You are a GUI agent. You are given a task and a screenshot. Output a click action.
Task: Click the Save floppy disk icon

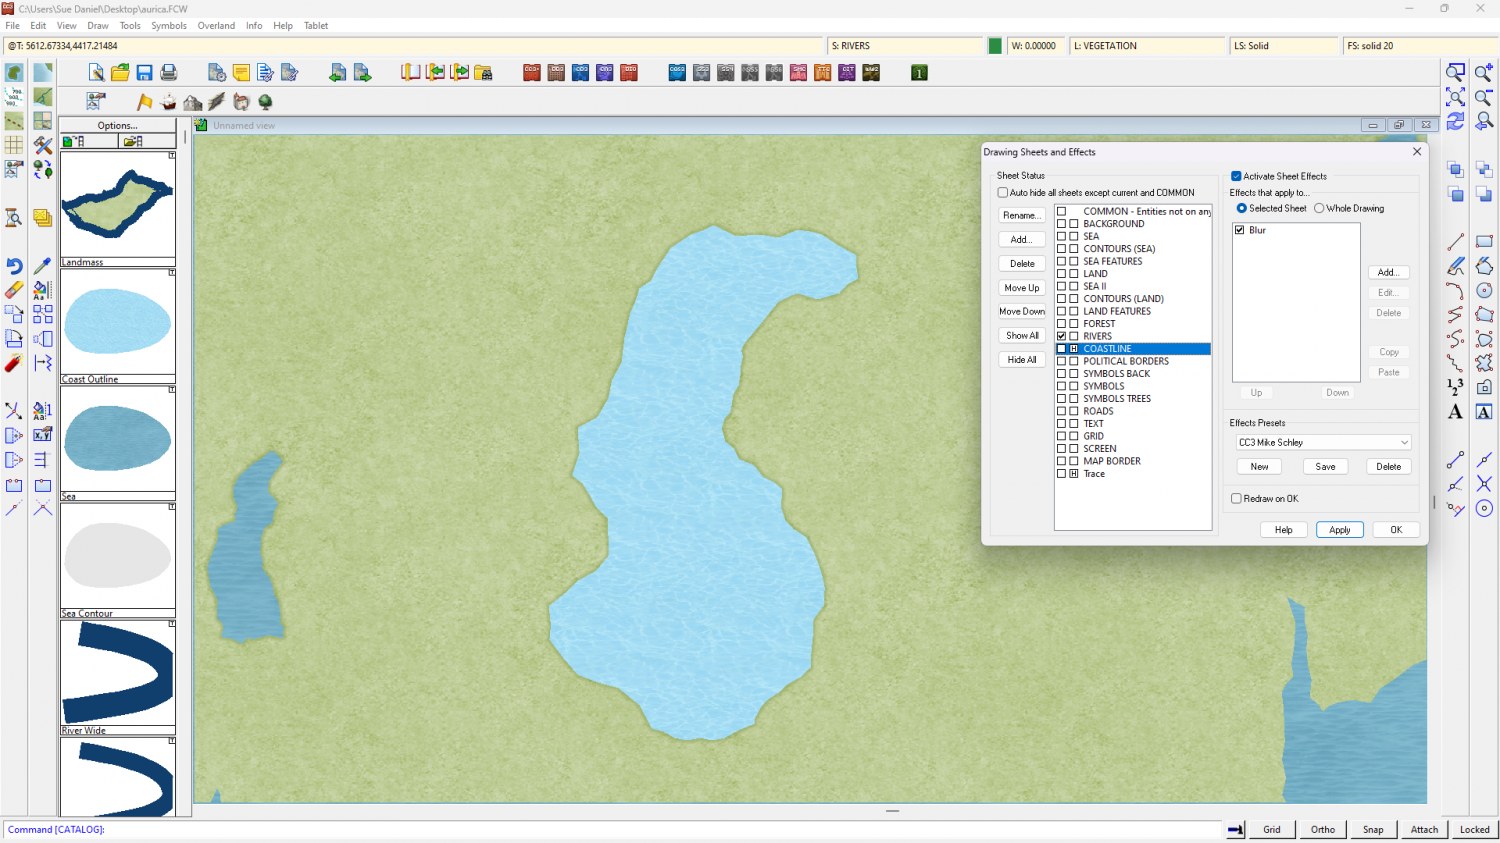(x=144, y=72)
